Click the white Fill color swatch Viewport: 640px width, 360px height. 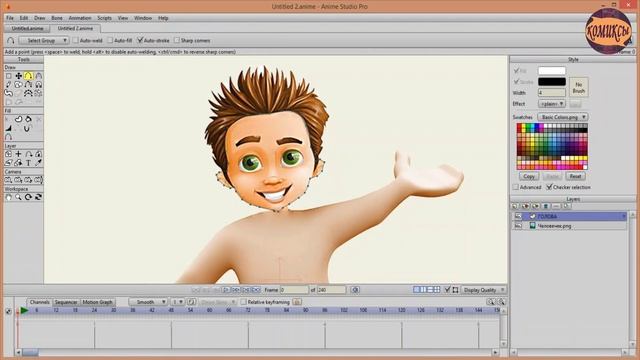pyautogui.click(x=551, y=71)
